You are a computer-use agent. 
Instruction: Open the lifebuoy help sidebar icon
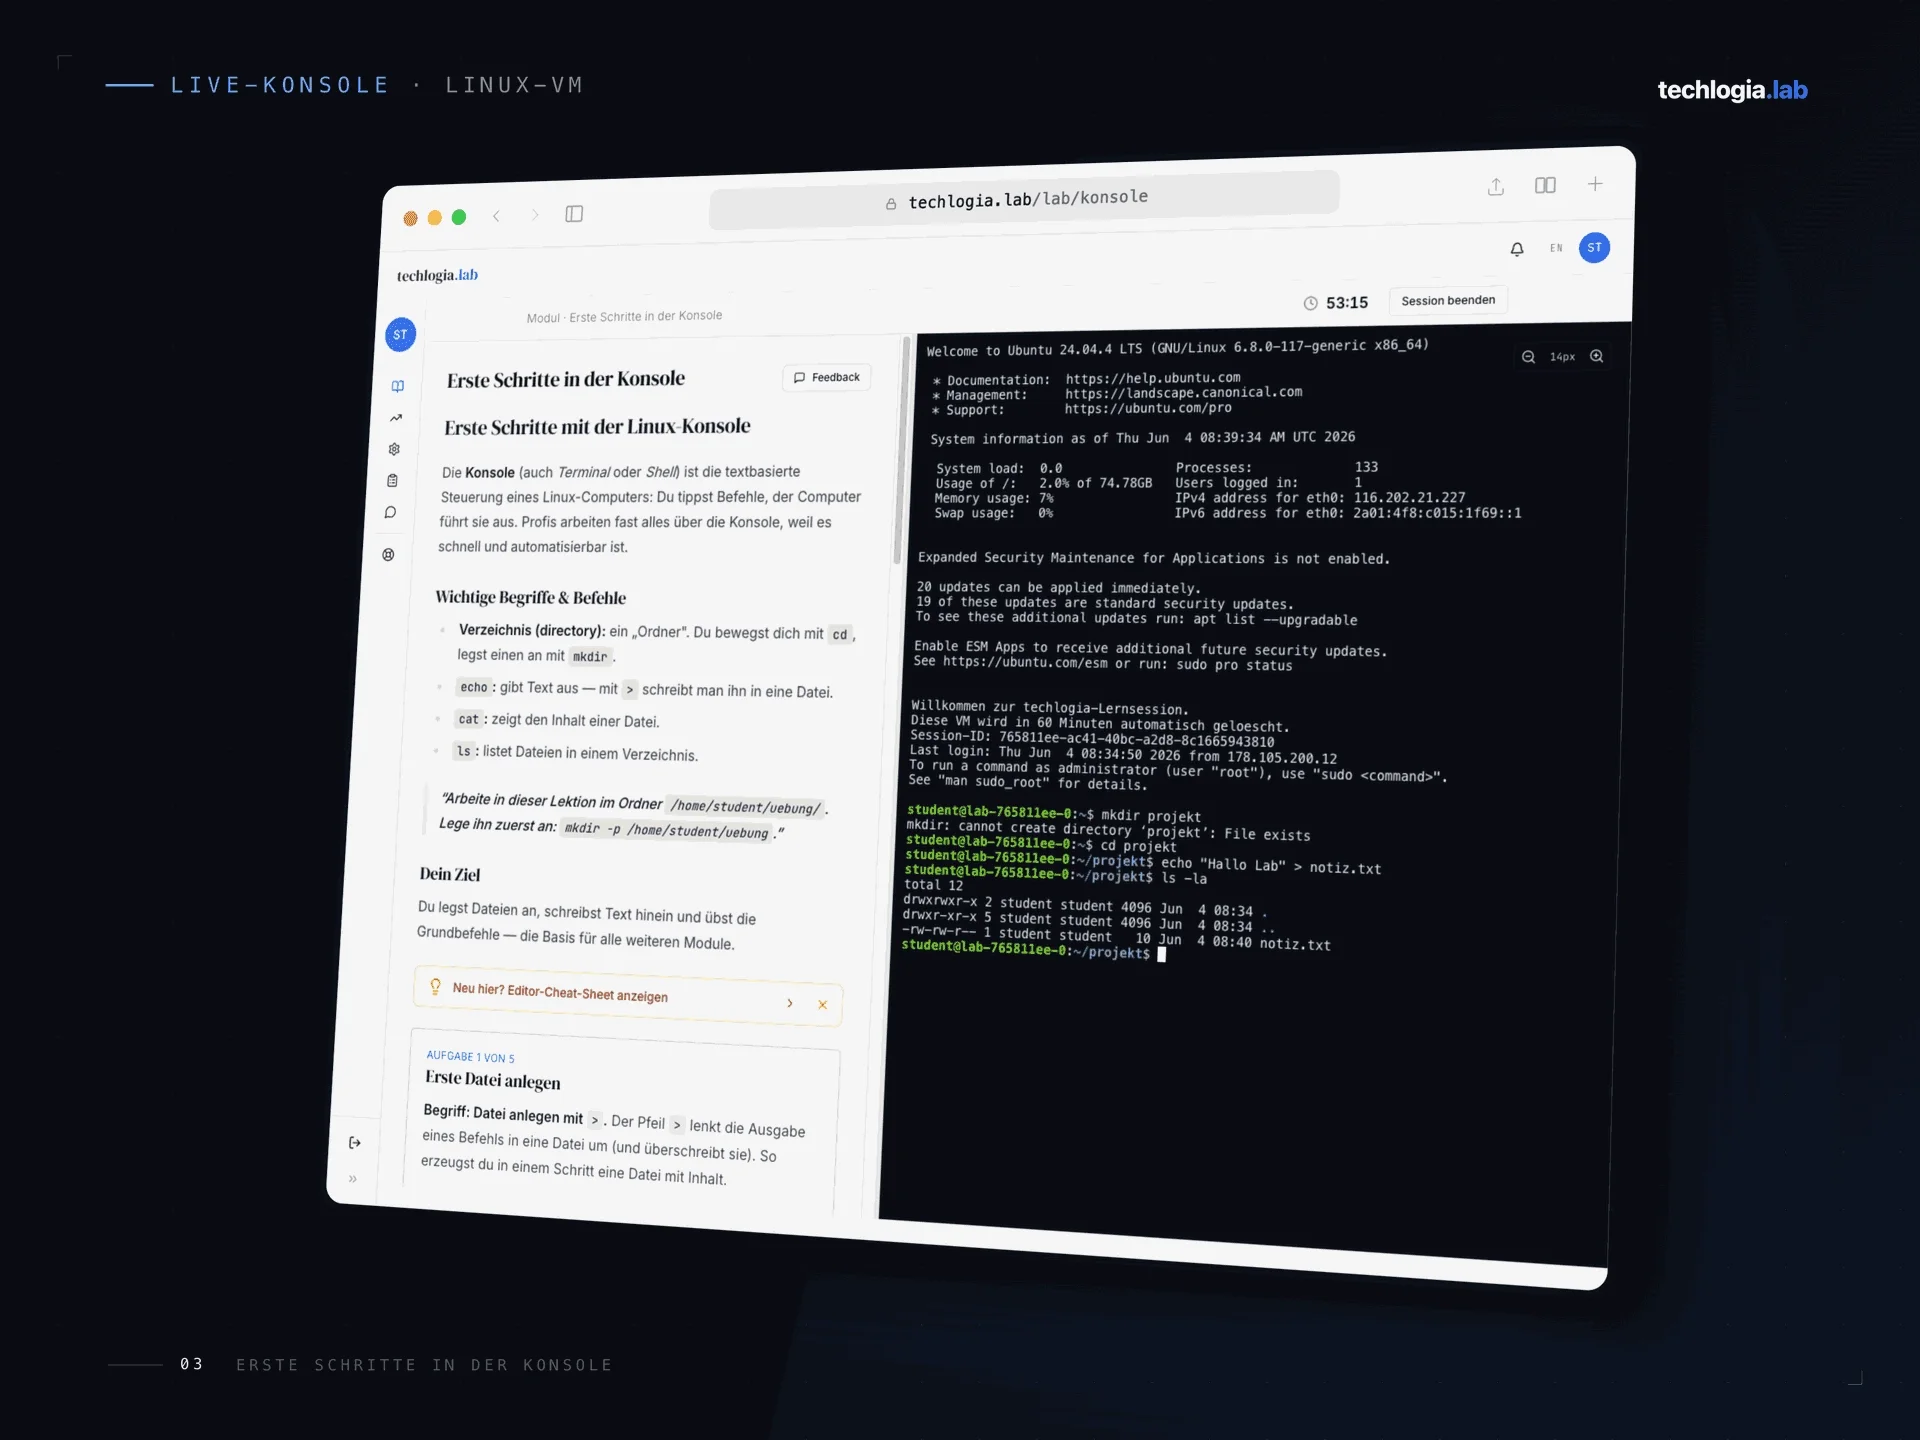coord(388,555)
